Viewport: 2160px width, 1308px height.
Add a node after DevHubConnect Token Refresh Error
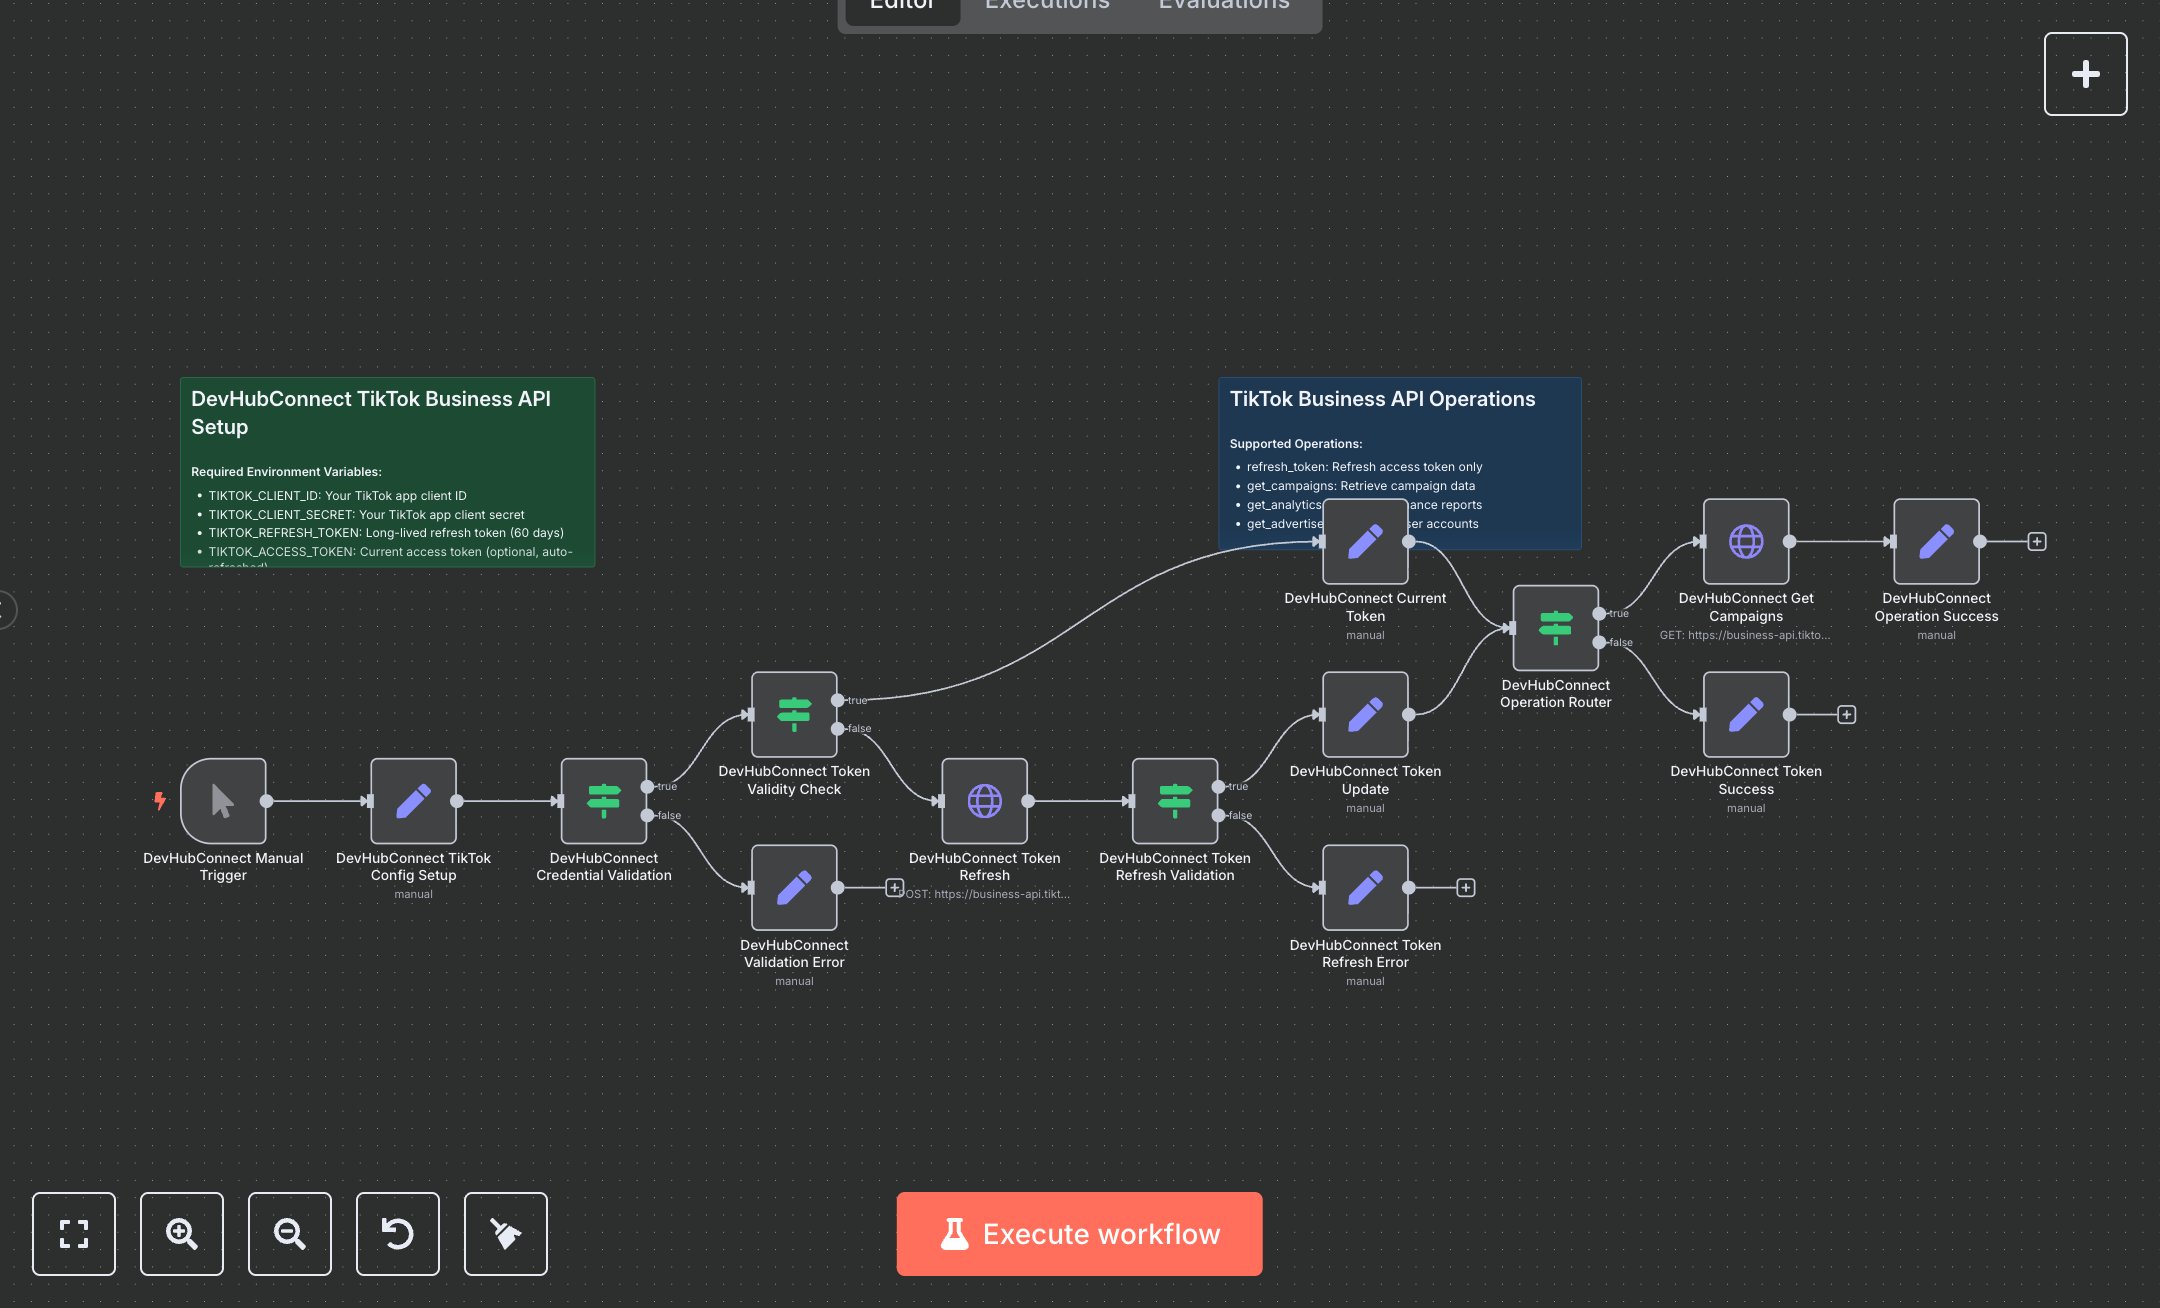pyautogui.click(x=1465, y=888)
